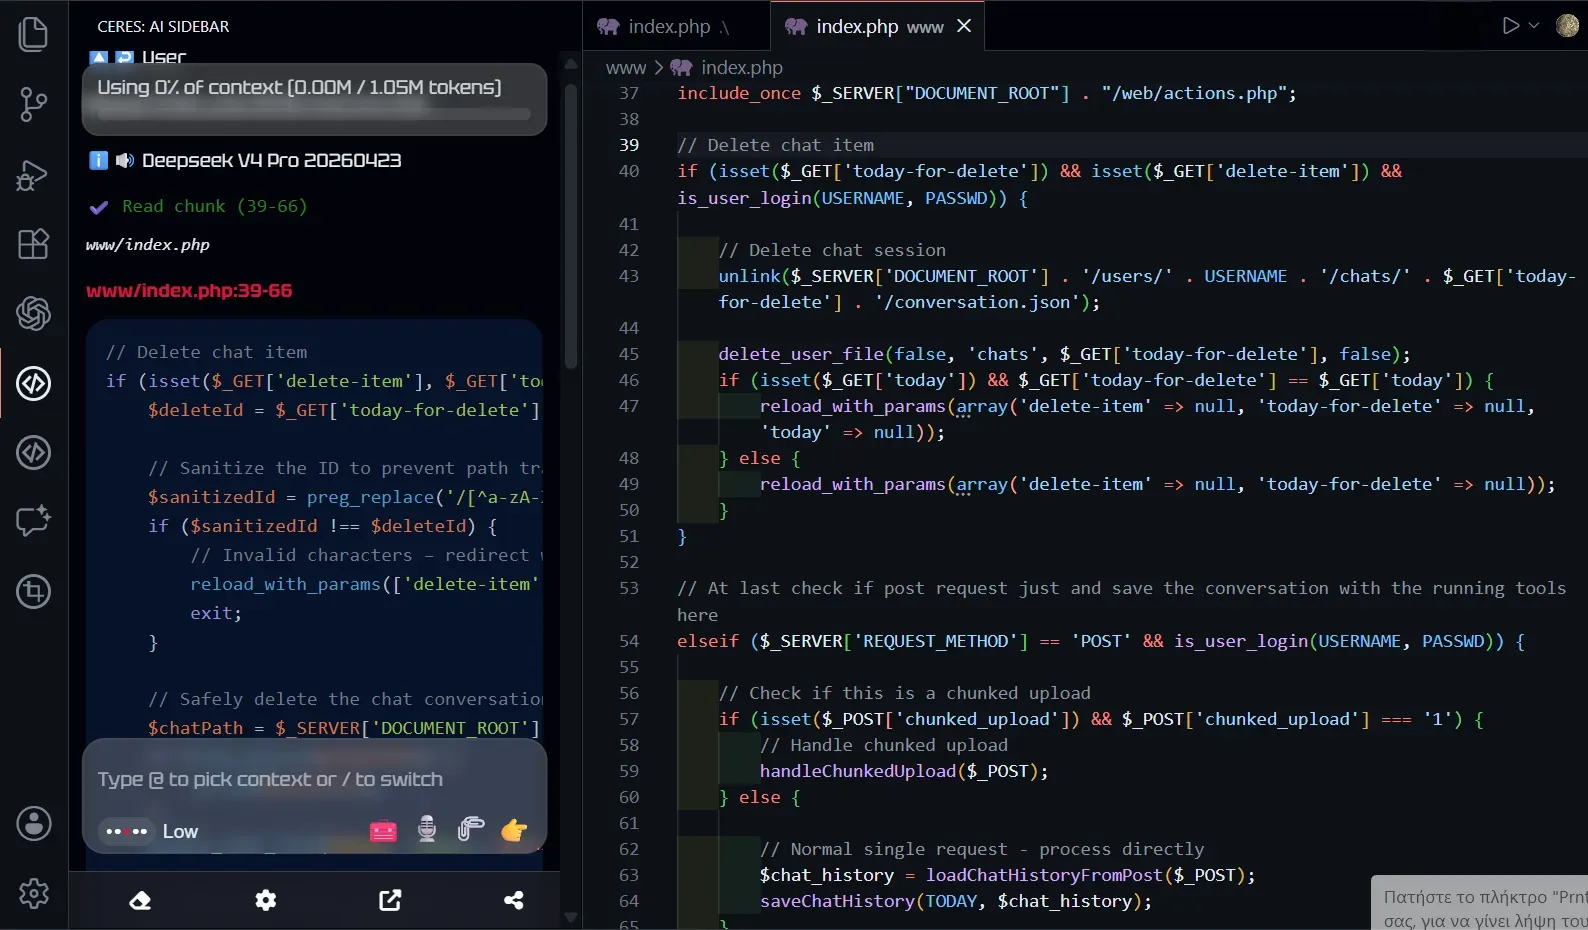The width and height of the screenshot is (1588, 930).
Task: Activate the microphone voice input icon
Action: pos(427,830)
